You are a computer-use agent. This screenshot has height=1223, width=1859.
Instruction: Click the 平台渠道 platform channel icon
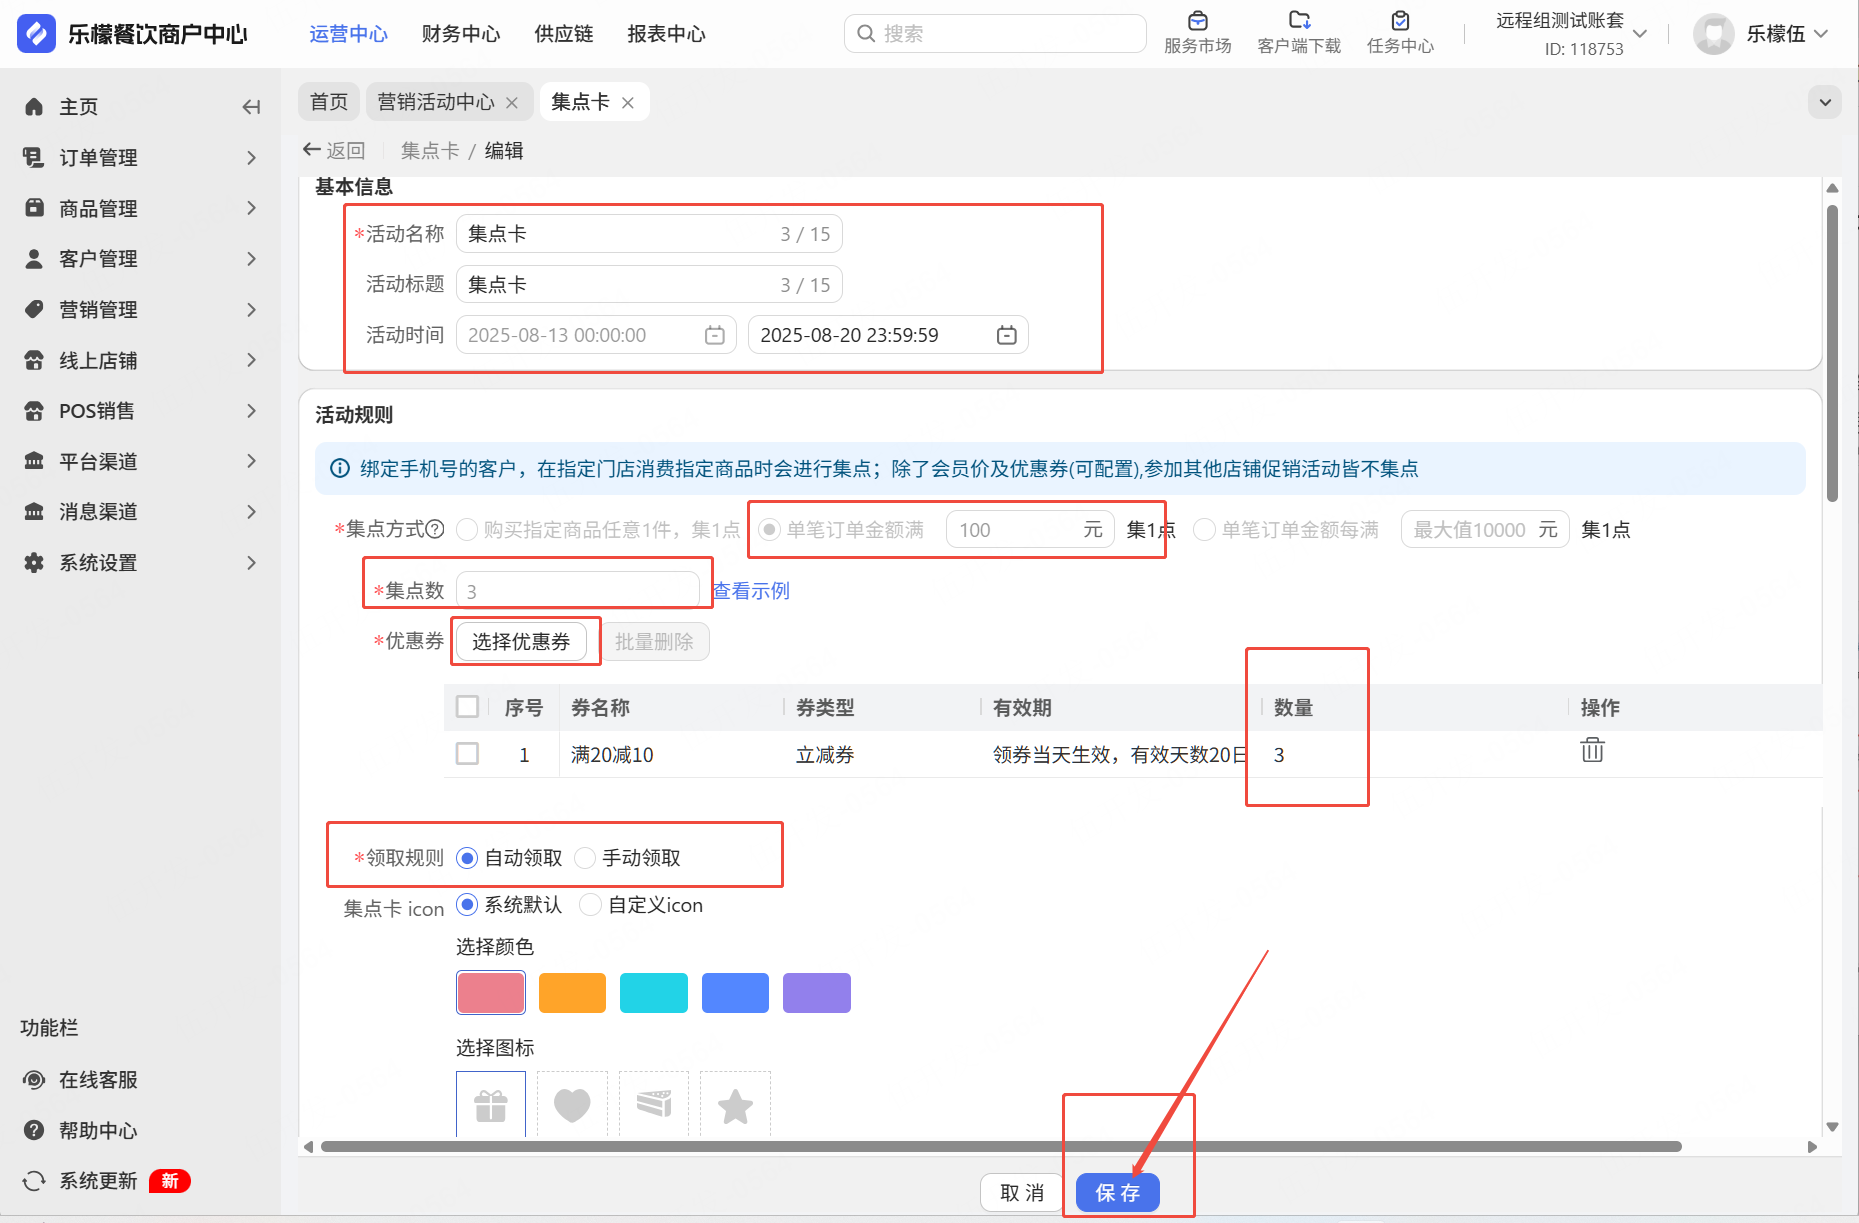click(x=34, y=461)
